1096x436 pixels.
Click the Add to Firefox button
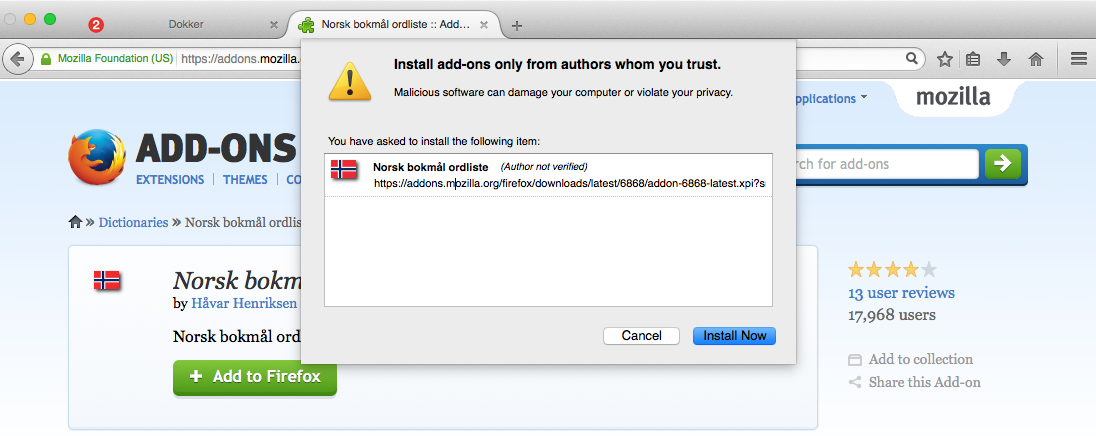point(255,377)
